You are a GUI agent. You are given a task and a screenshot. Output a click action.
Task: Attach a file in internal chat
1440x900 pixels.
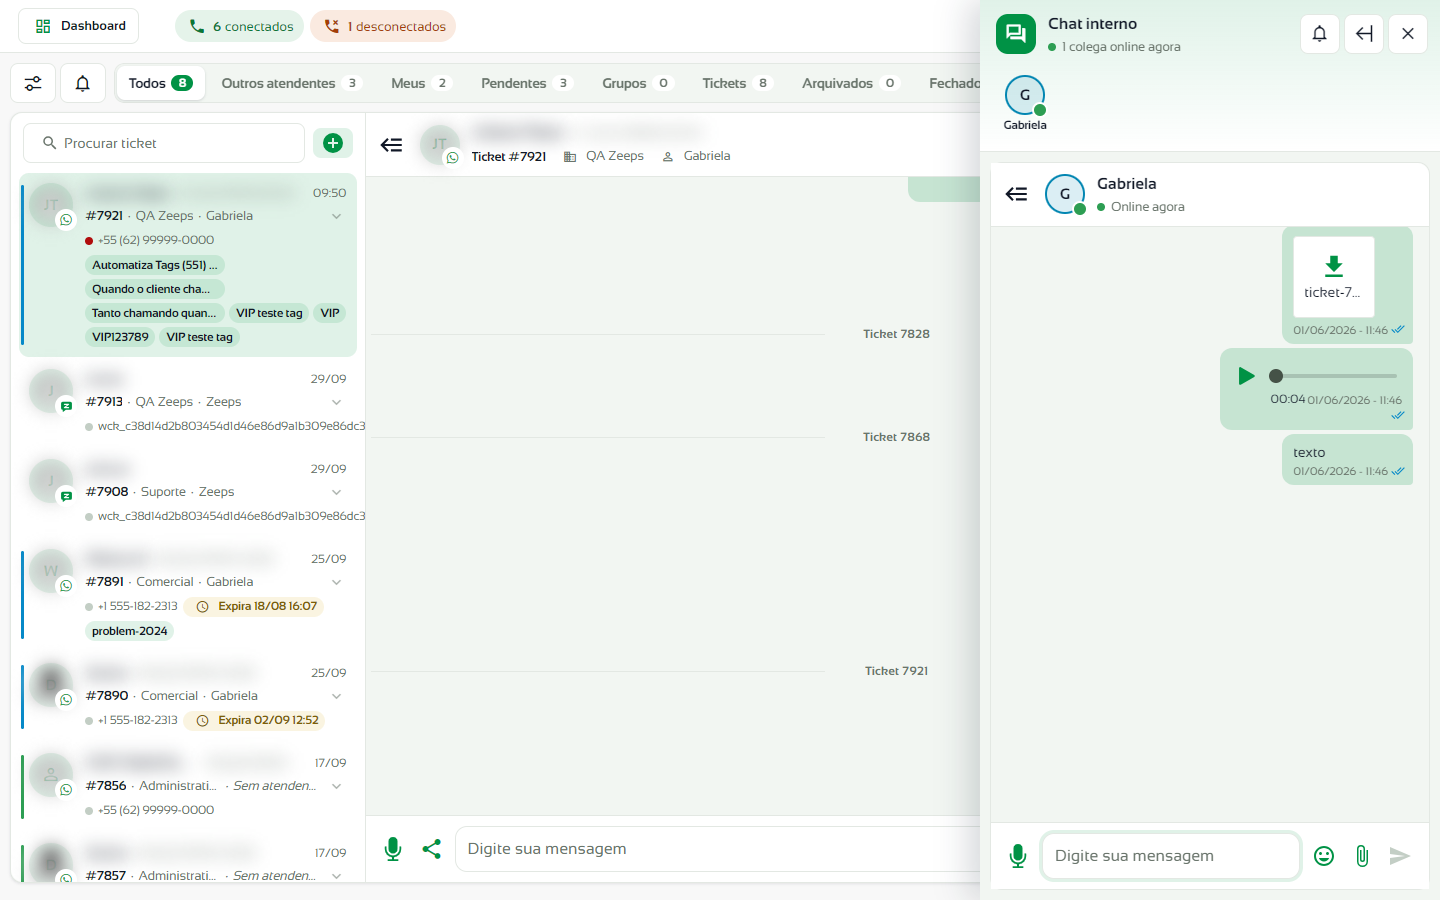tap(1362, 856)
